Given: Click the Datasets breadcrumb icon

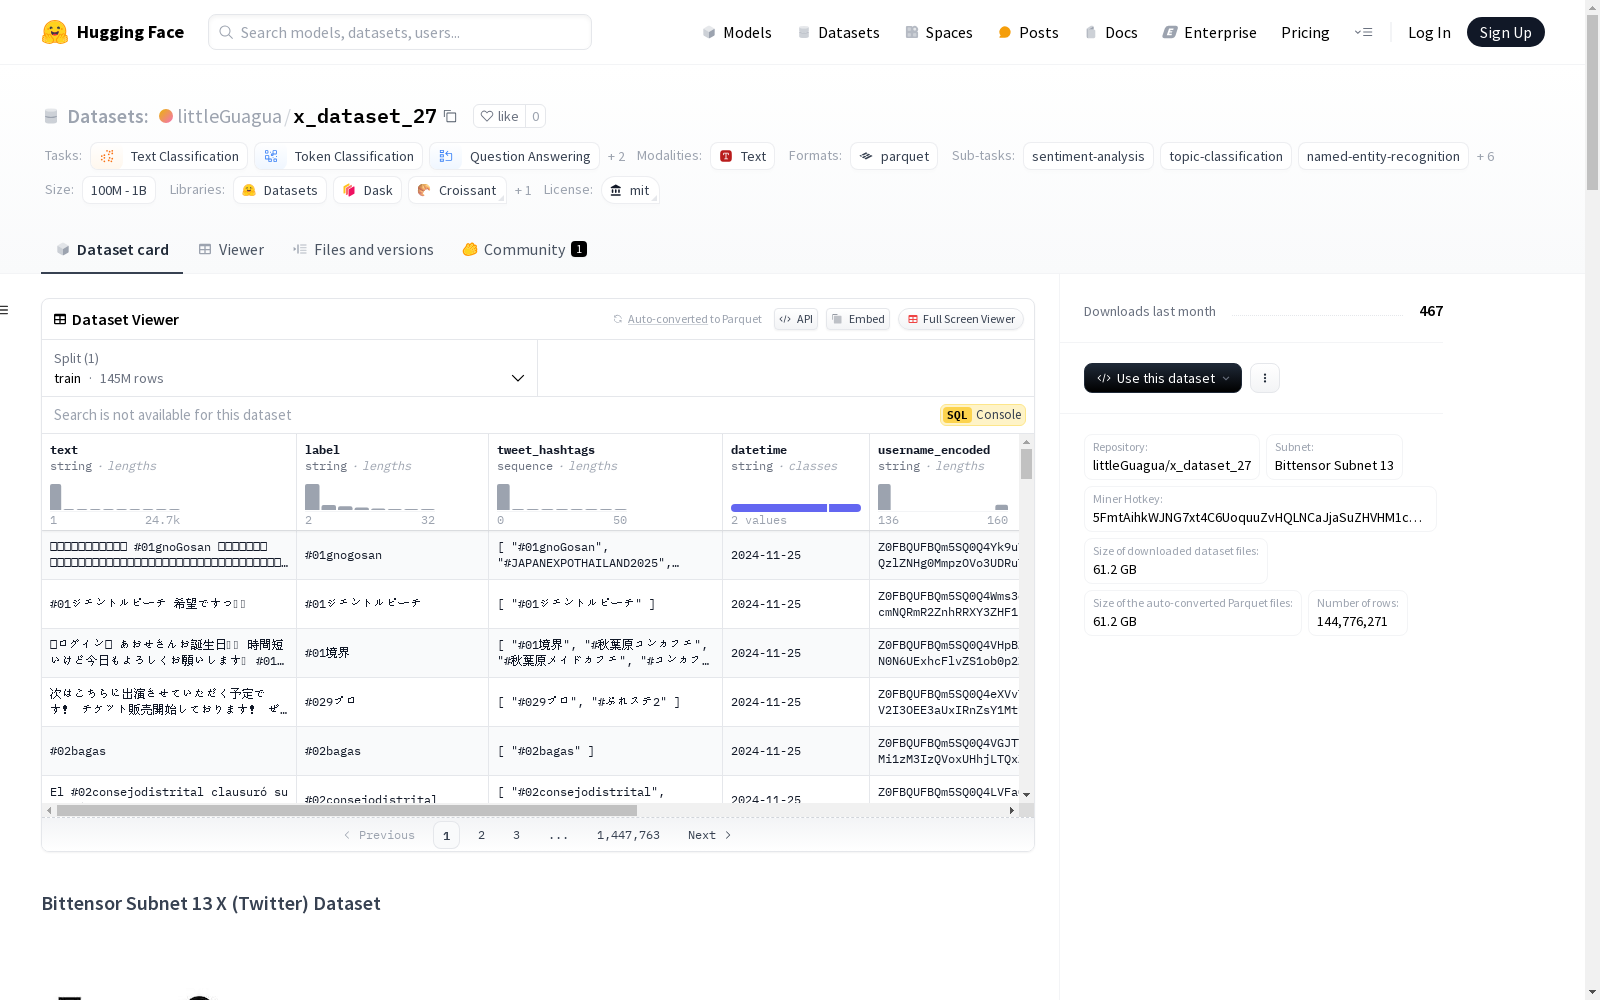Looking at the screenshot, I should pyautogui.click(x=51, y=116).
